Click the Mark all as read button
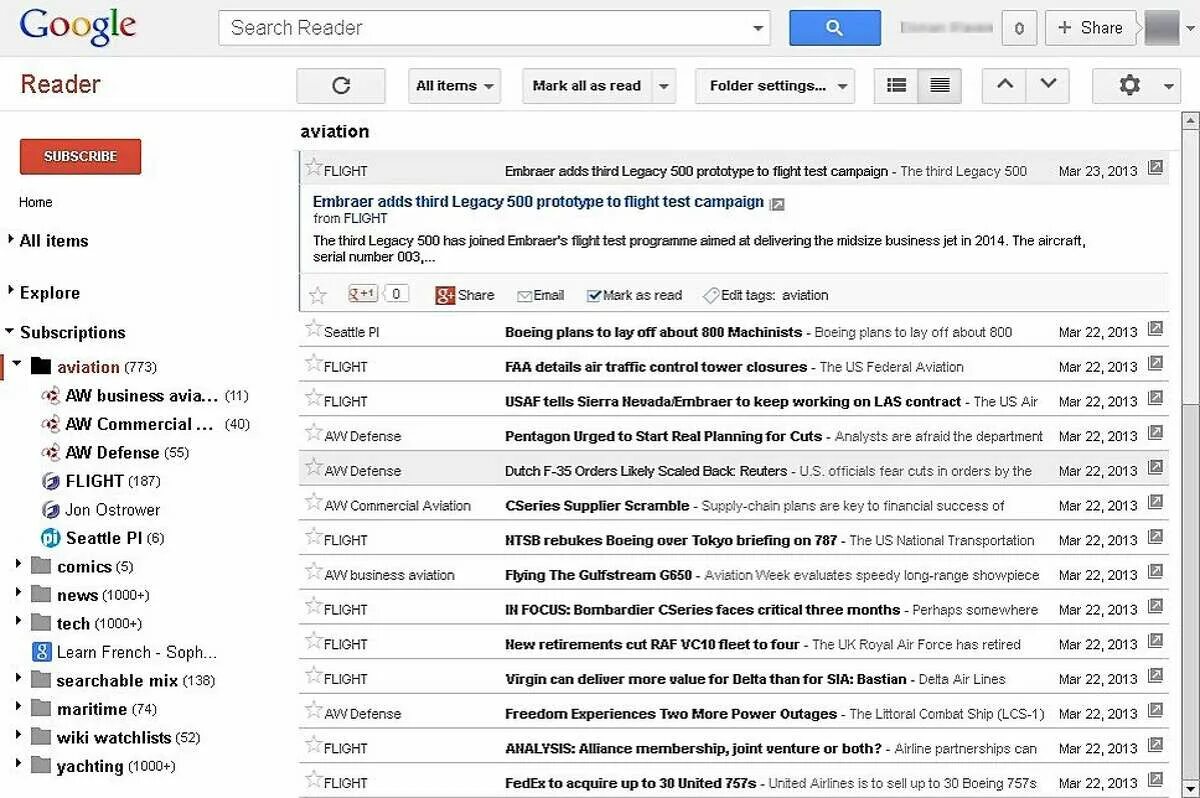This screenshot has width=1200, height=798. (x=587, y=86)
